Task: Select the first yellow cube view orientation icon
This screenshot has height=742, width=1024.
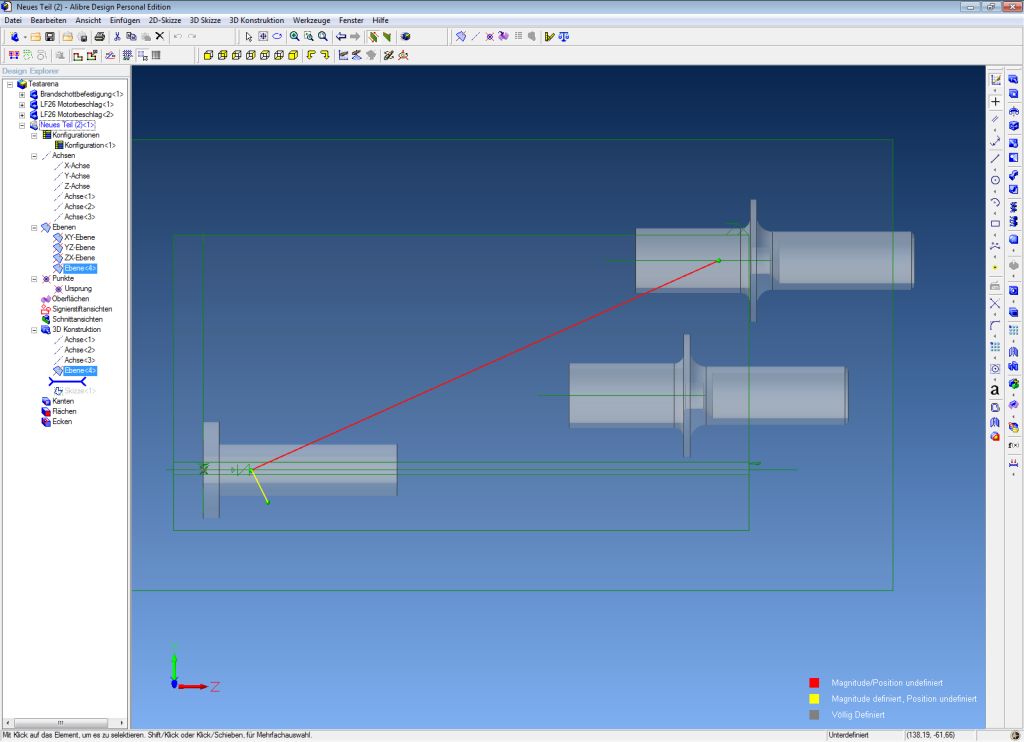Action: coord(208,56)
